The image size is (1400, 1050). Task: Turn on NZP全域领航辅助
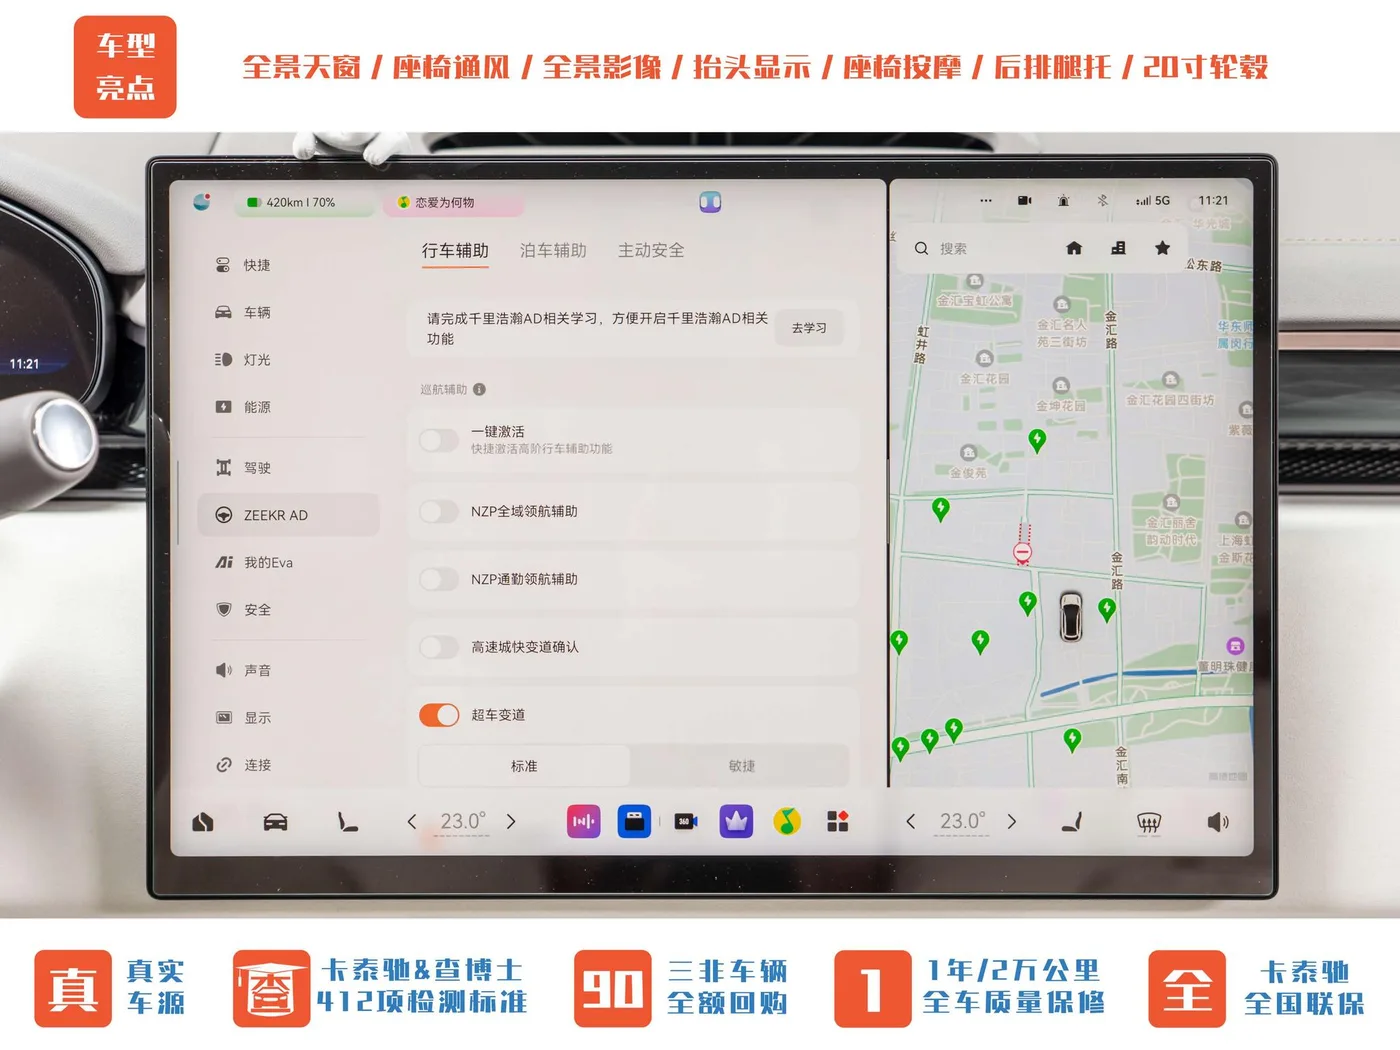pos(439,511)
